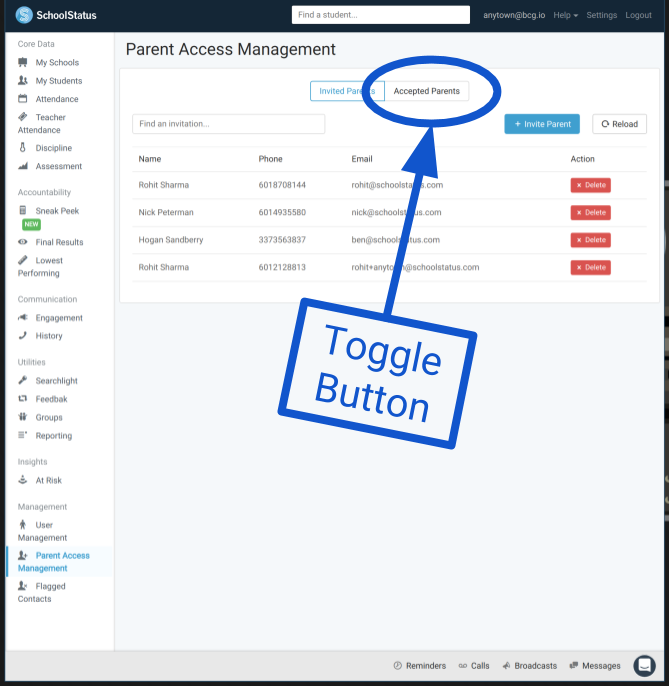Delete the Nick Peterman invitation
The width and height of the screenshot is (669, 686).
pos(590,213)
